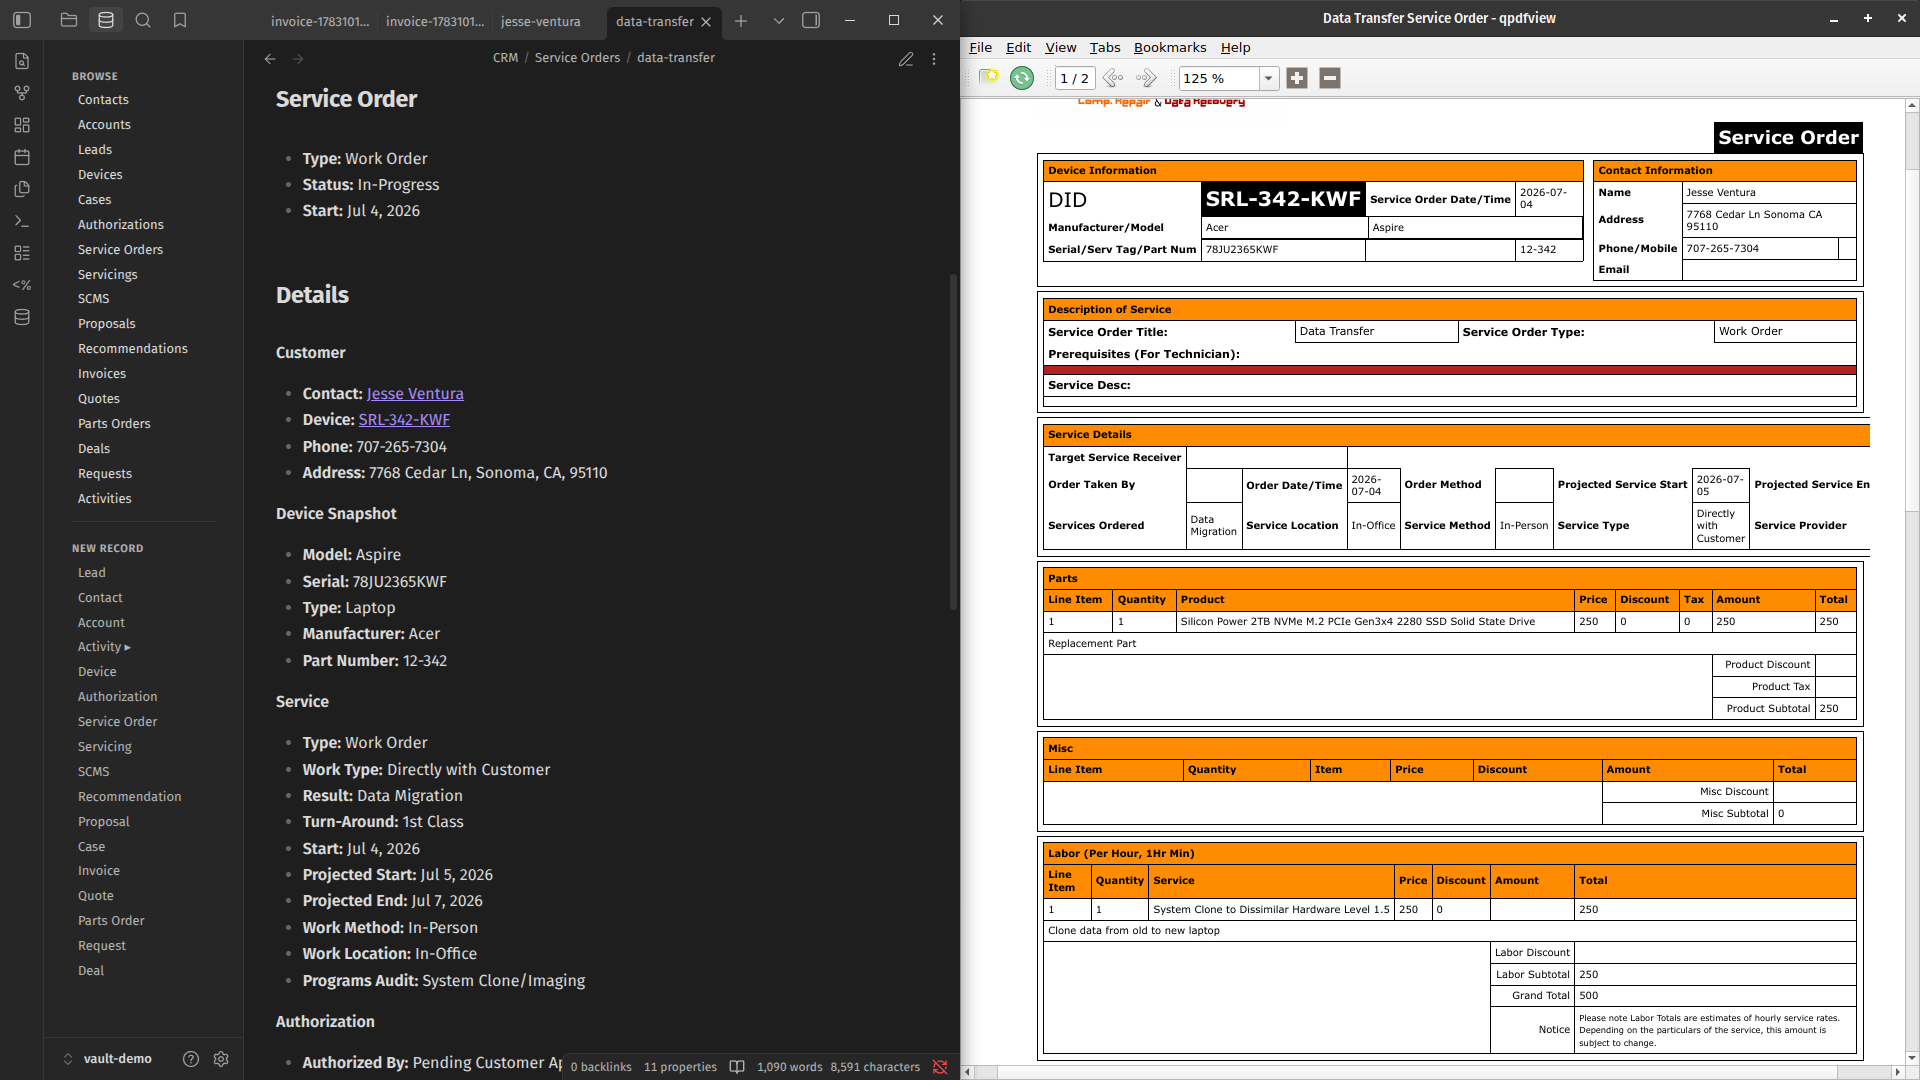Open vault settings gear icon
1920x1080 pixels.
coord(221,1059)
